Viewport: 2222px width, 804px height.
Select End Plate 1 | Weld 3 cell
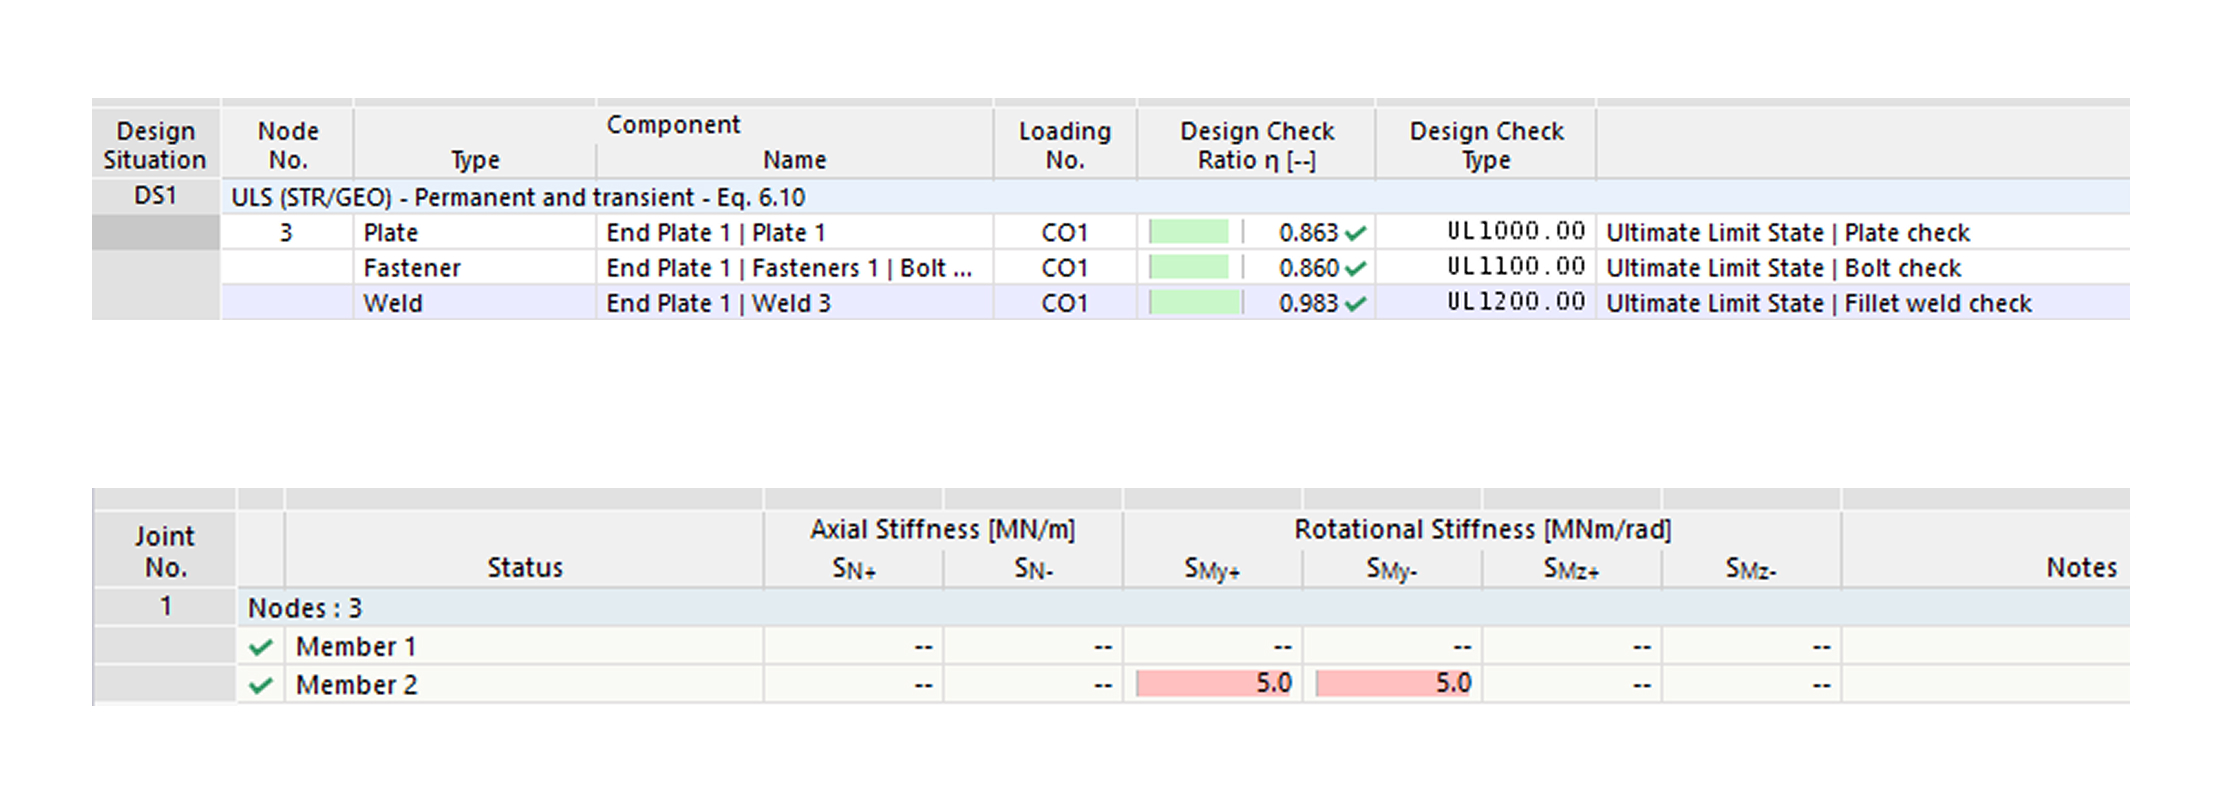click(x=718, y=304)
